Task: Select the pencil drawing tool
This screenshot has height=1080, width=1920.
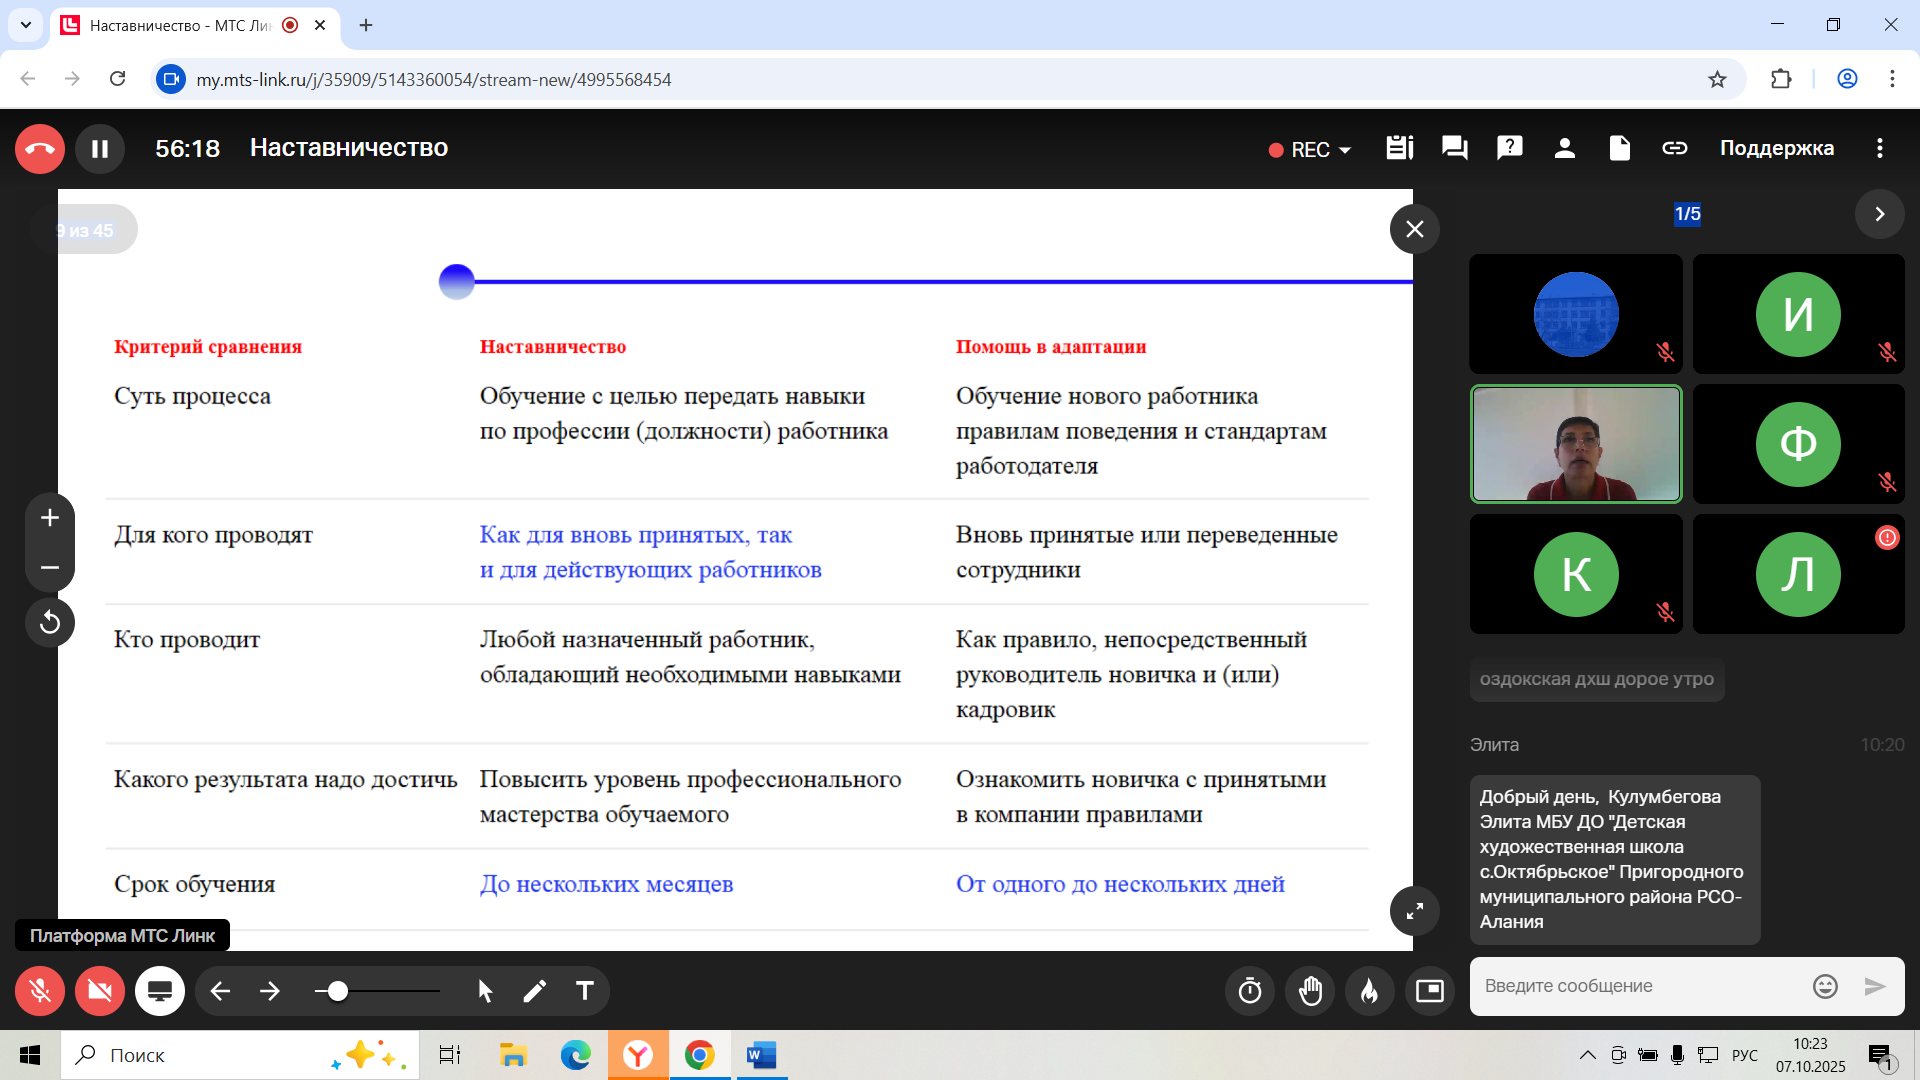Action: coord(535,991)
